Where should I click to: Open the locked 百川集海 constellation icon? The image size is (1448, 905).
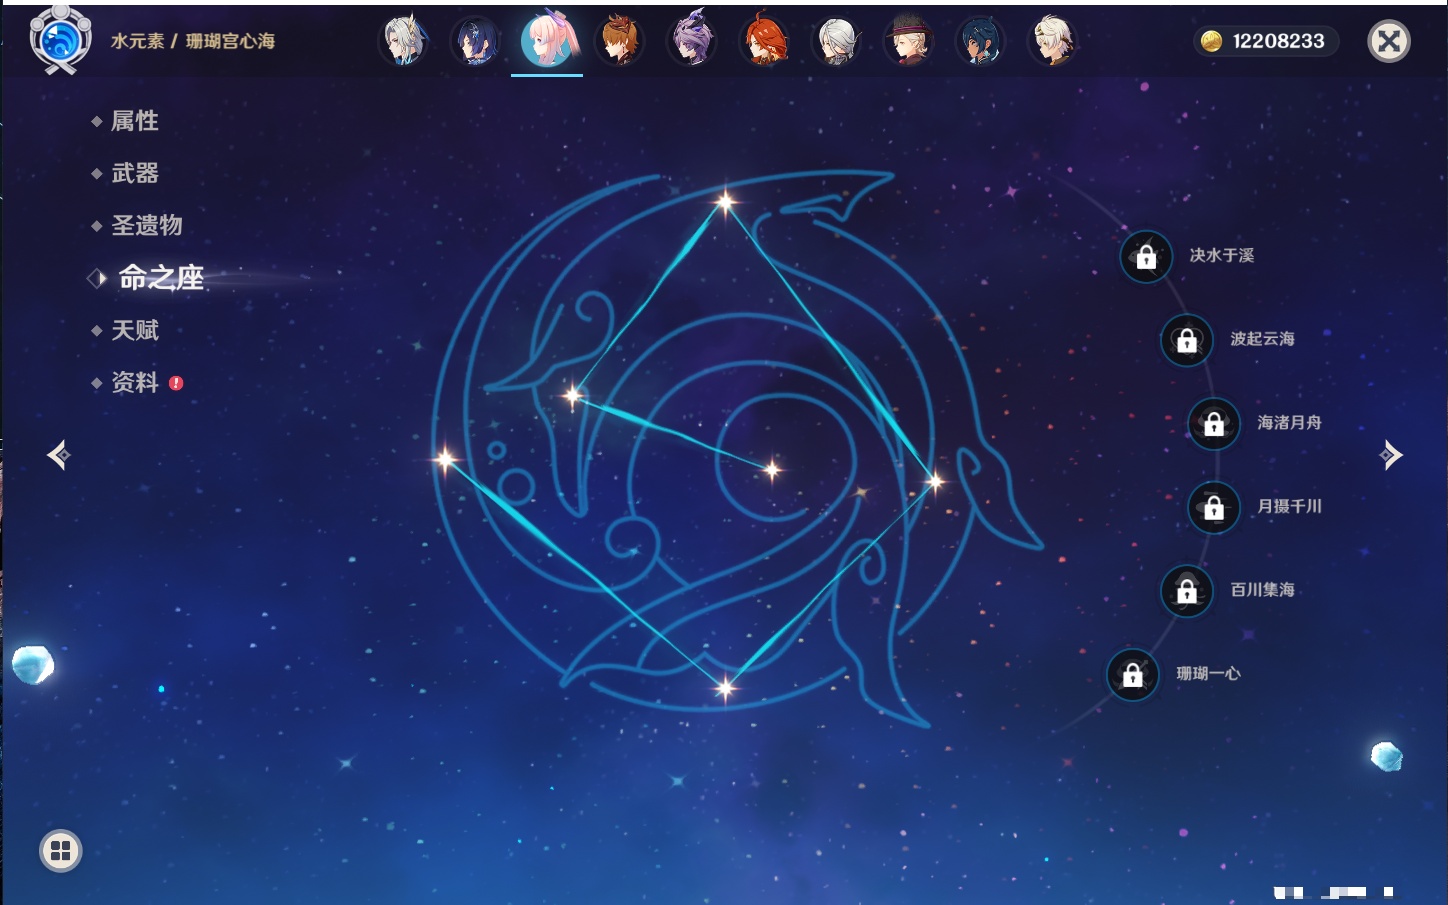coord(1187,591)
